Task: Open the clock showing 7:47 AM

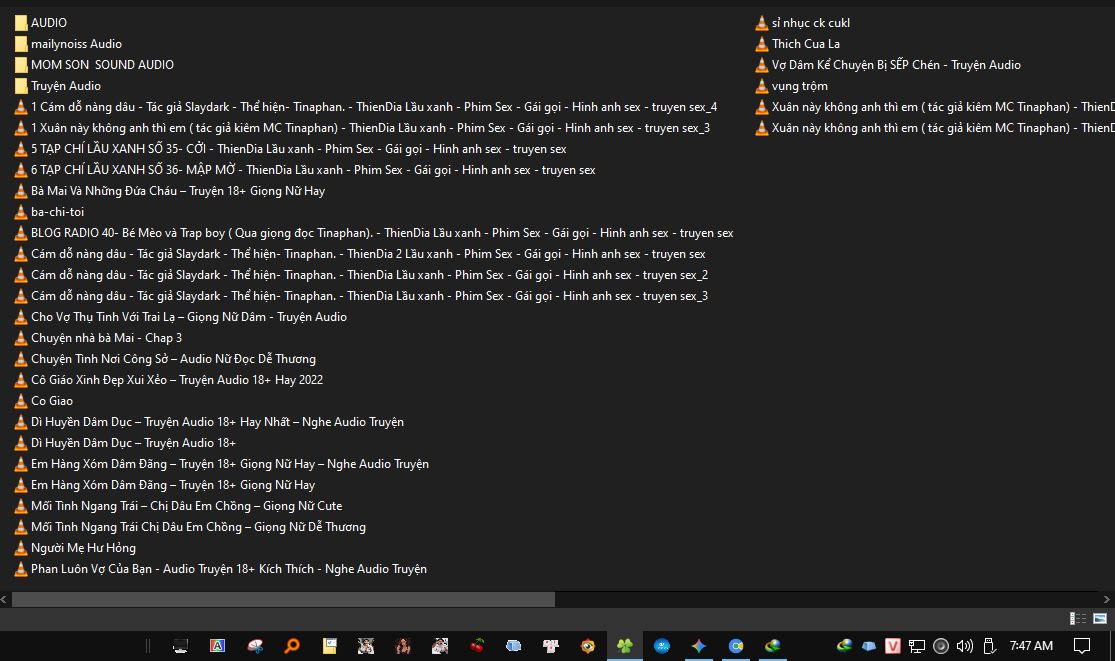Action: click(1031, 645)
